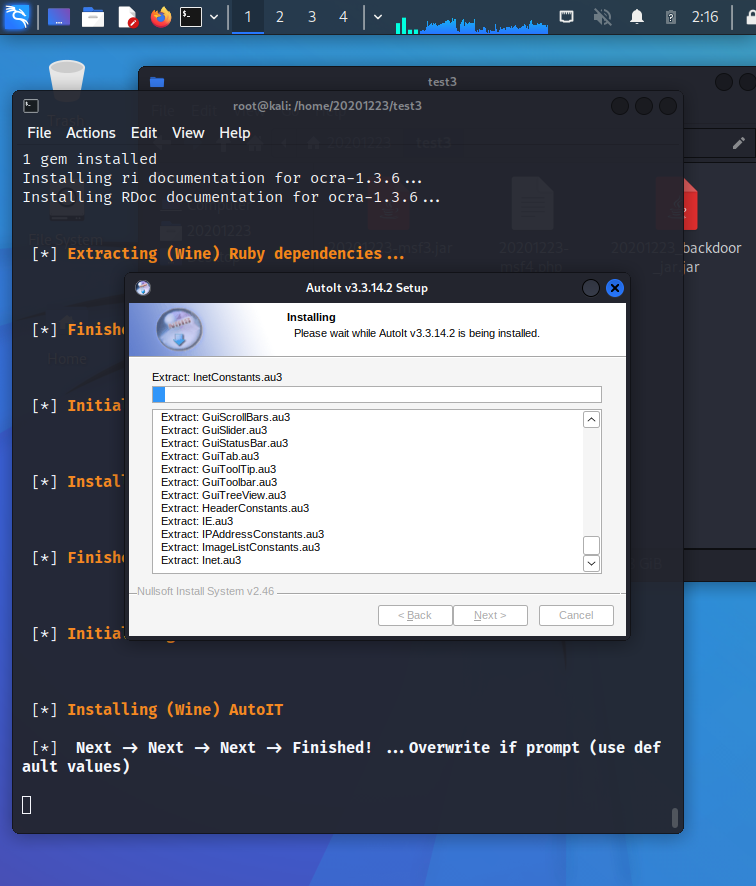This screenshot has width=756, height=886.
Task: Open the Kali dragon applications menu
Action: (x=17, y=16)
